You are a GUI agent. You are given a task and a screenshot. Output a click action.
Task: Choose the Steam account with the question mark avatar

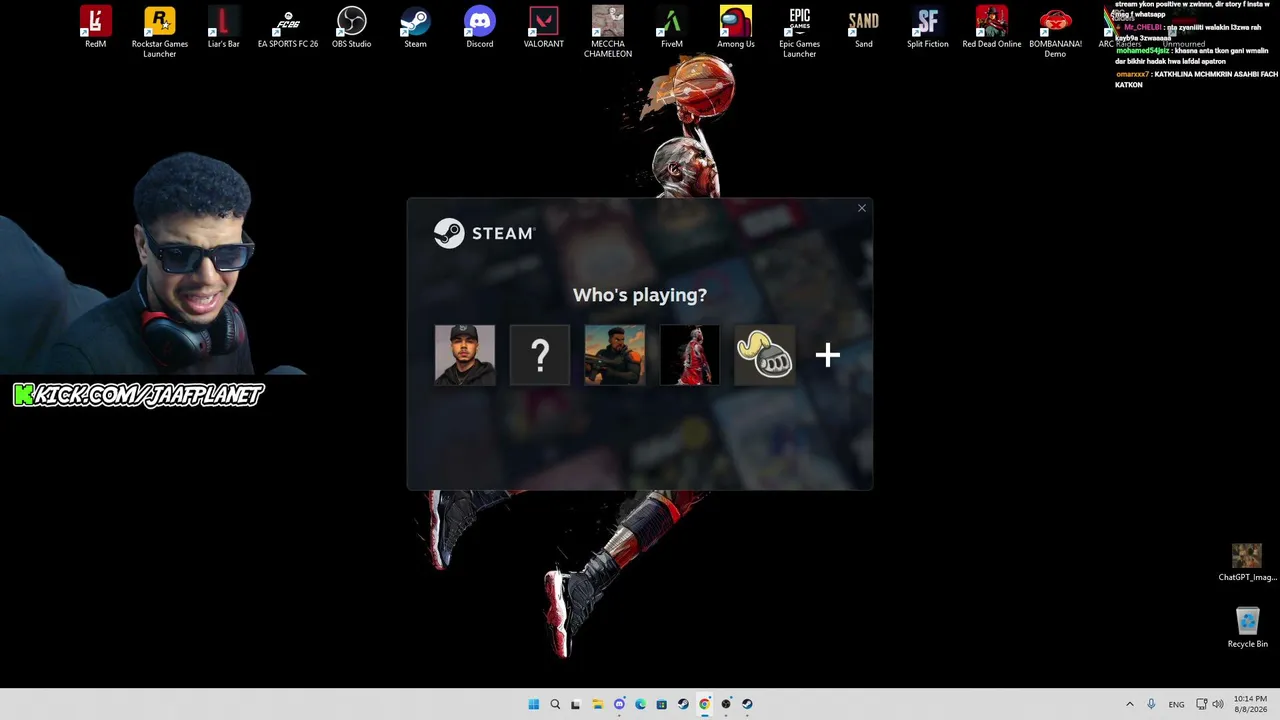[x=540, y=355]
